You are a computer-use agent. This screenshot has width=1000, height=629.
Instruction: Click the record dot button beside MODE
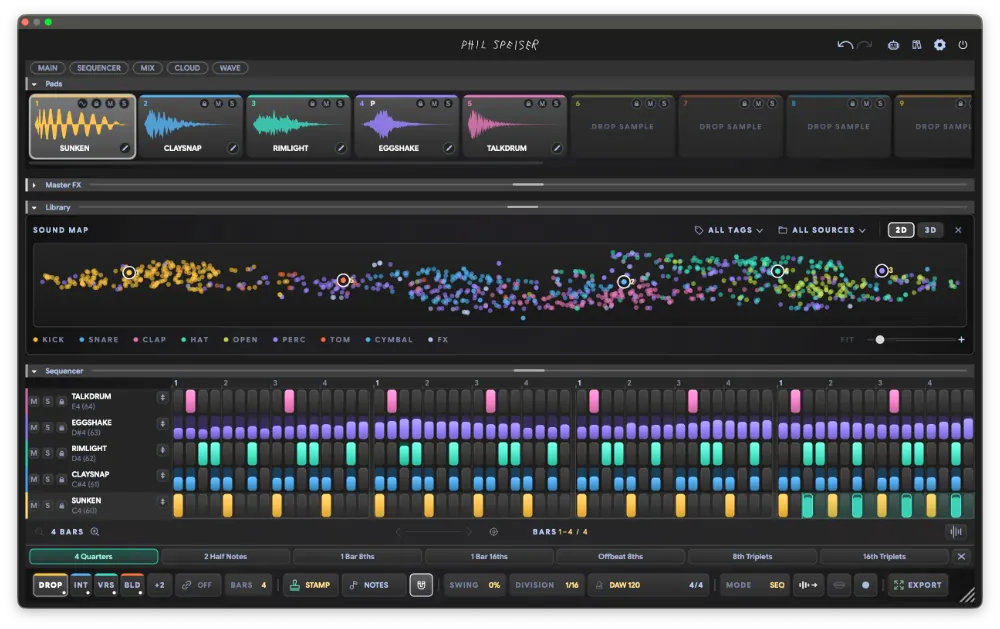[x=865, y=585]
